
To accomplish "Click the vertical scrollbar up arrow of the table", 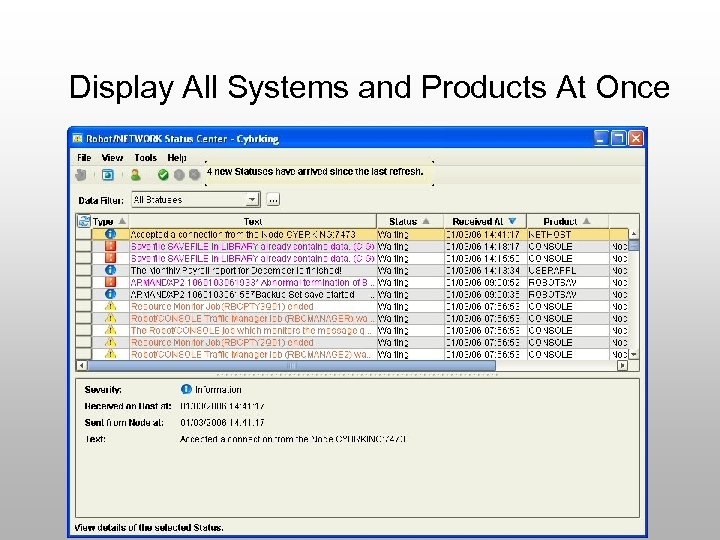I will pos(634,234).
